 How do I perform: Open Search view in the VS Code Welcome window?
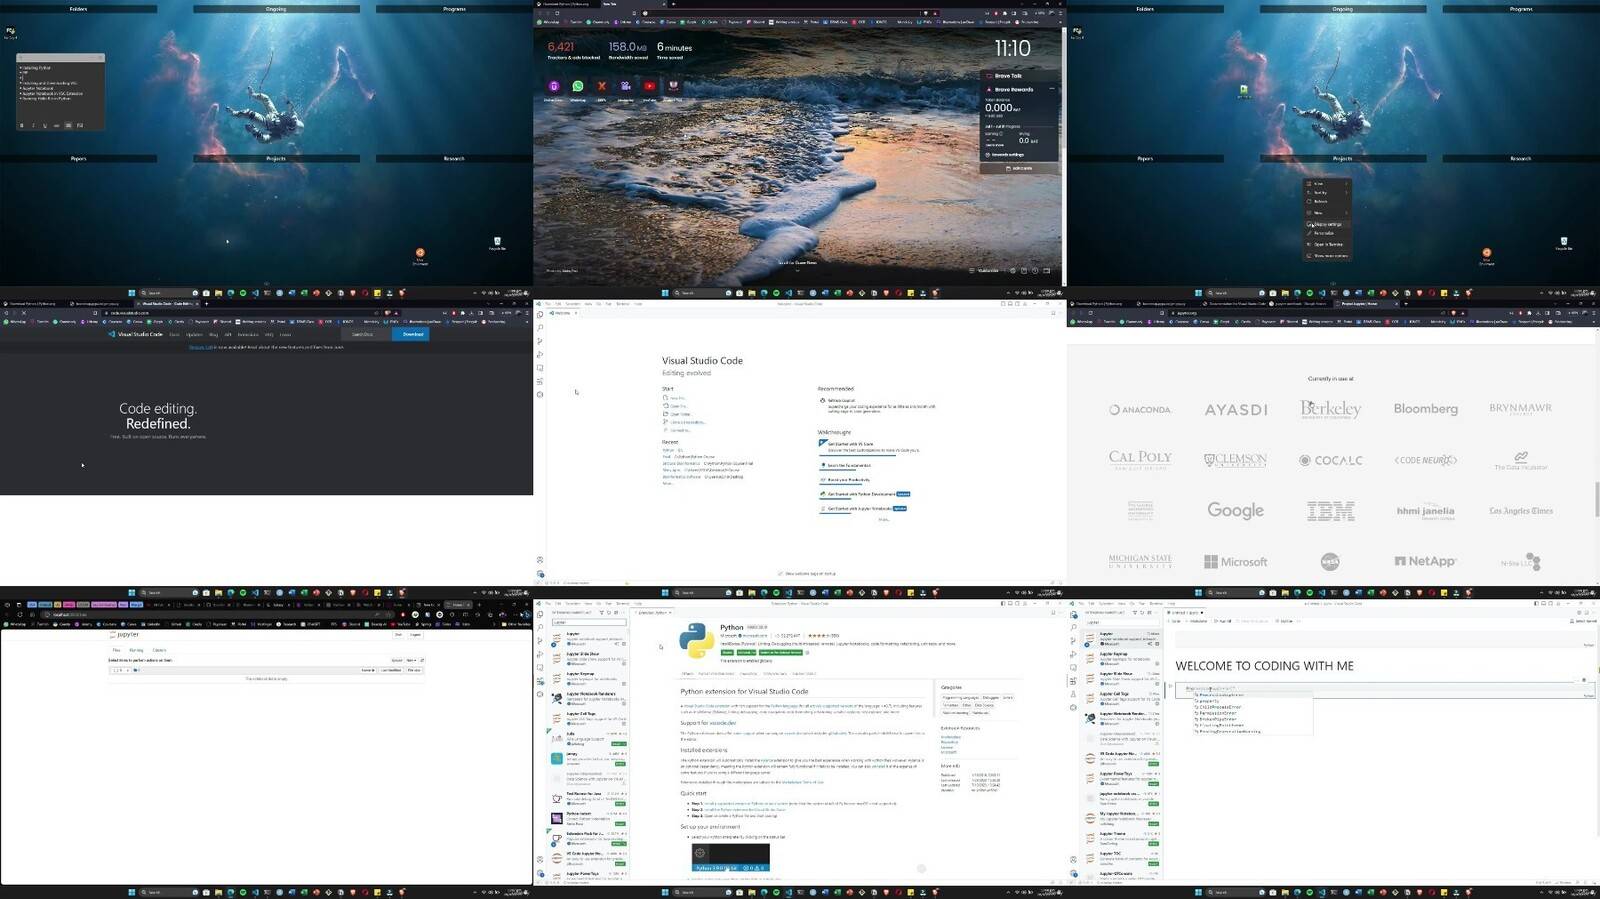[x=540, y=328]
